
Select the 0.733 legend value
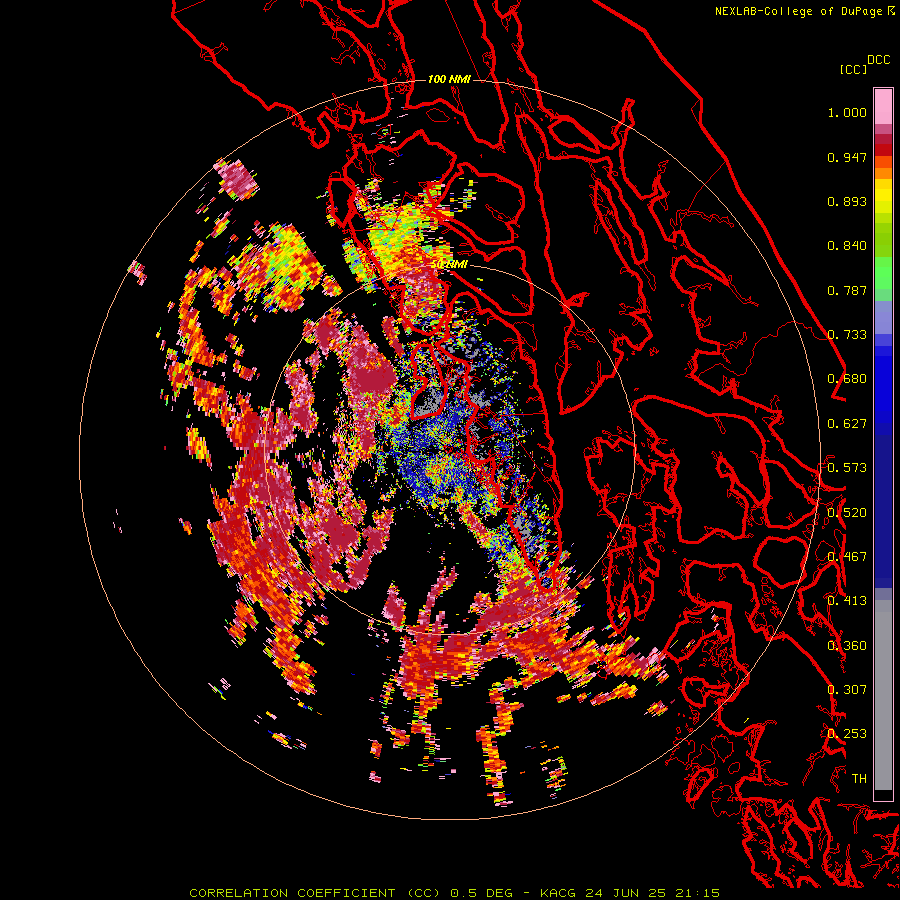pyautogui.click(x=847, y=335)
